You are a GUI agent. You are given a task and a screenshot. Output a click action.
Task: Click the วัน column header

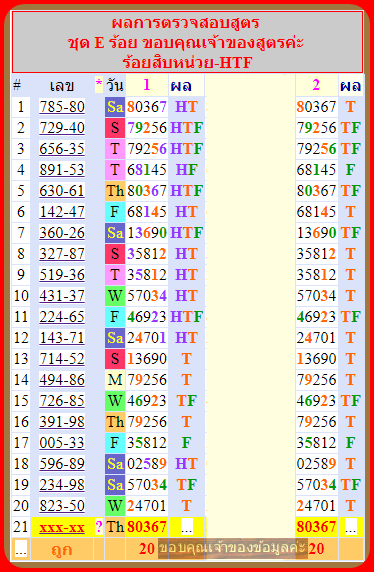coord(115,86)
